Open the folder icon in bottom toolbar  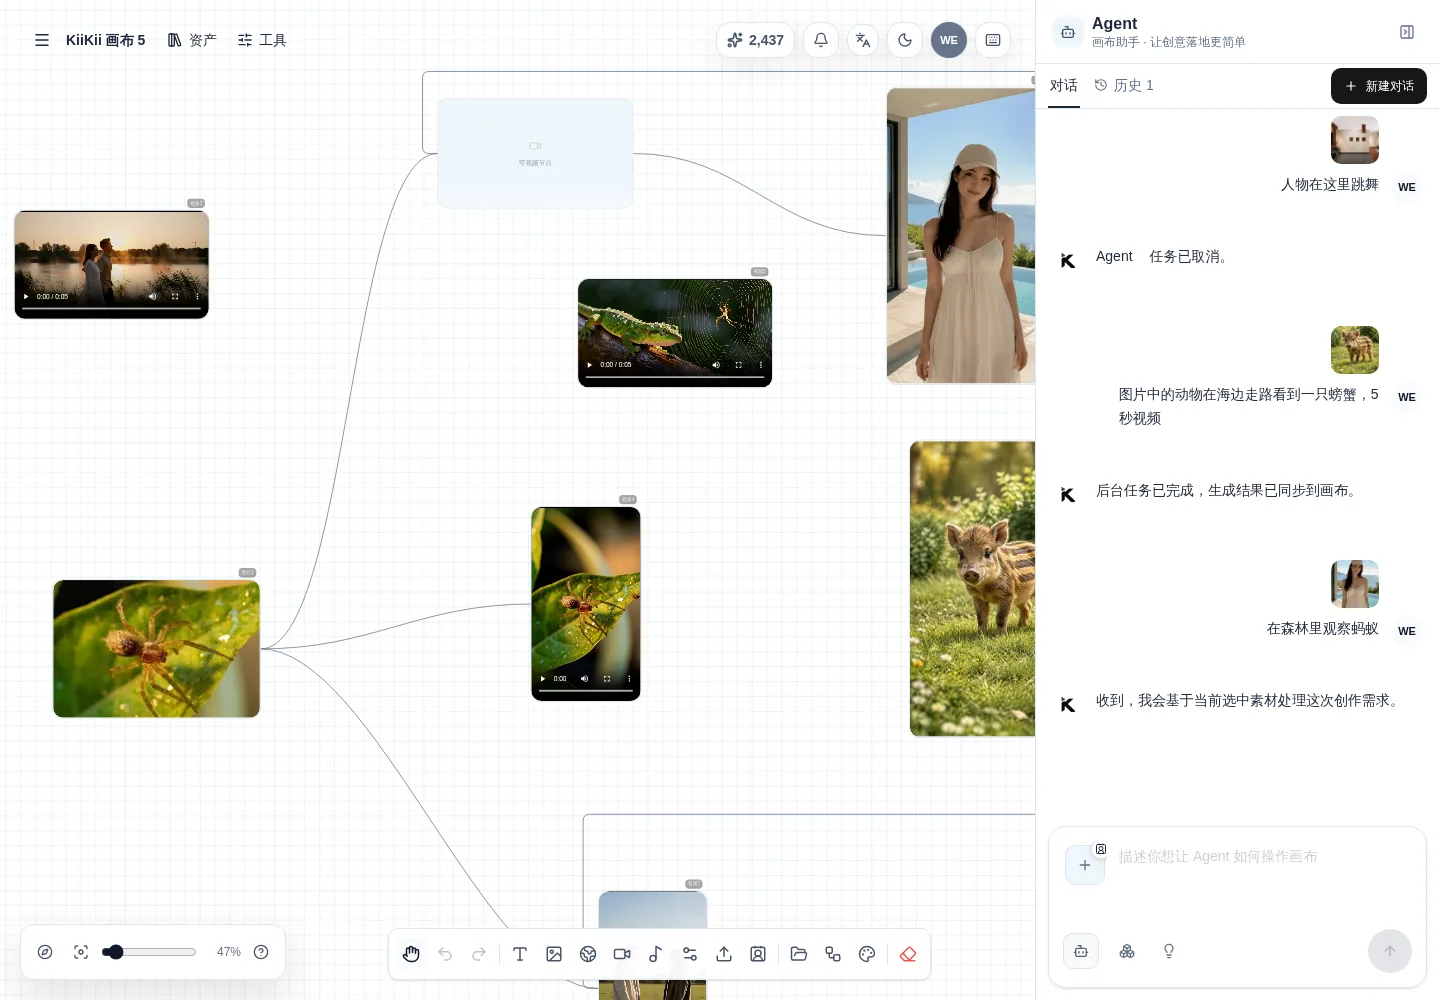(x=799, y=954)
